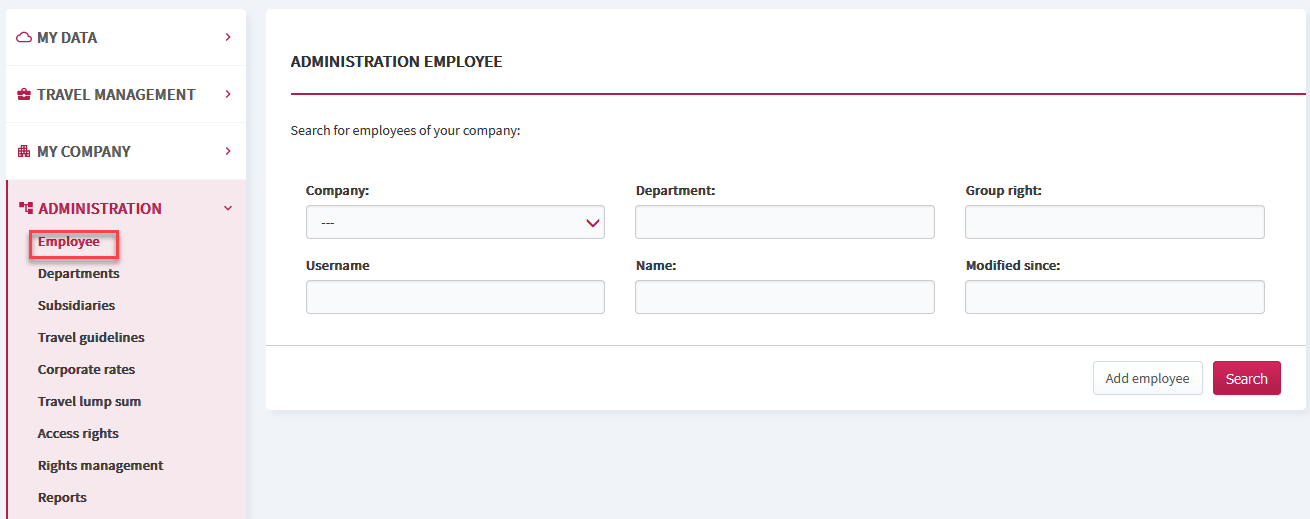
Task: Focus the Username input field
Action: (455, 297)
